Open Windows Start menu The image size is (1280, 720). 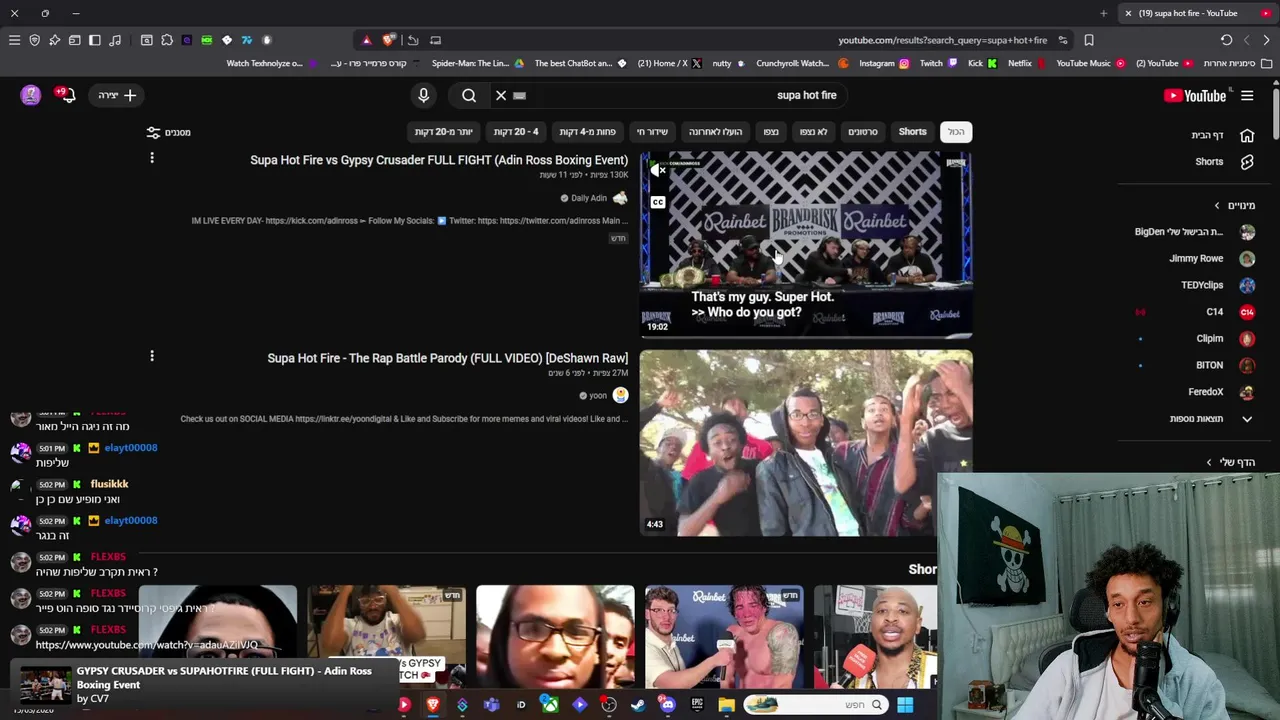pos(905,705)
